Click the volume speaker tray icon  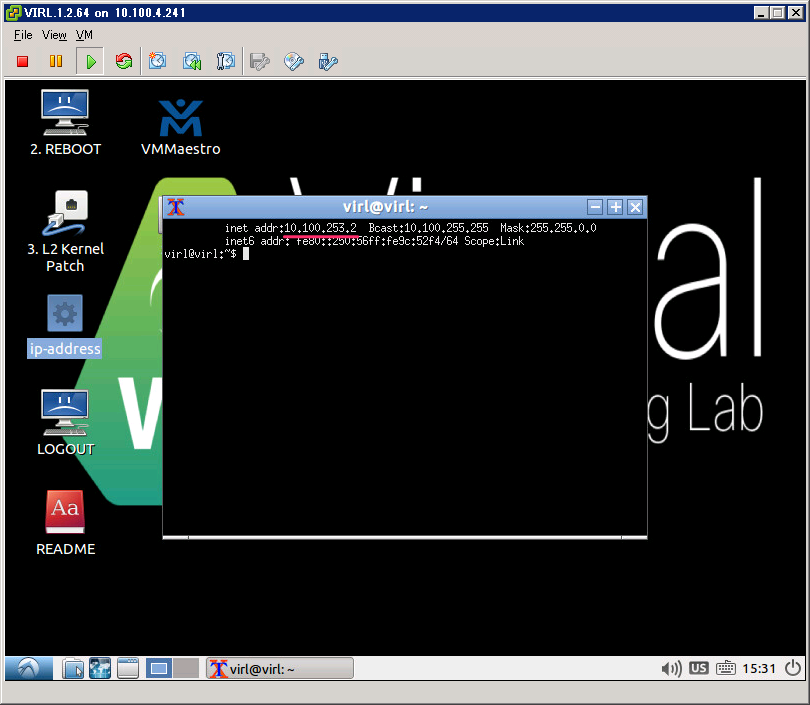coord(671,669)
